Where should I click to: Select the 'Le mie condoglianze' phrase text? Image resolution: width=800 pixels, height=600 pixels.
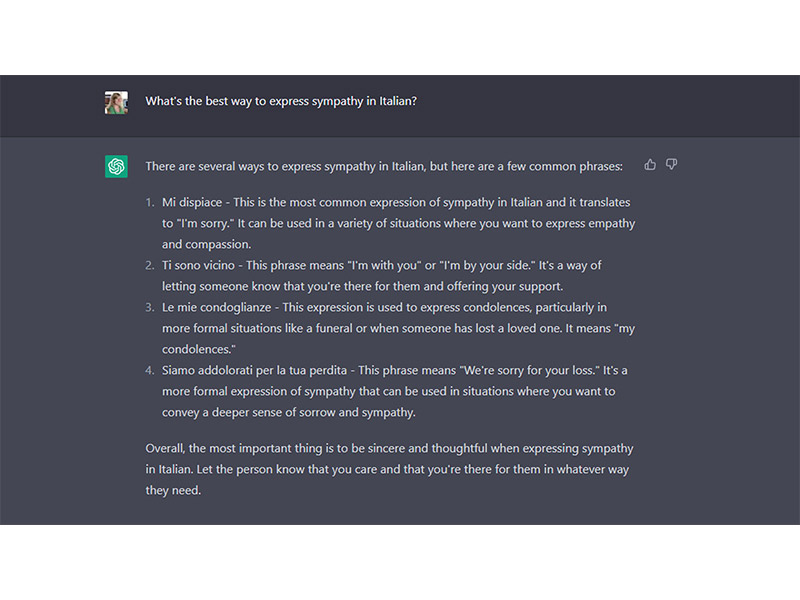(x=216, y=308)
